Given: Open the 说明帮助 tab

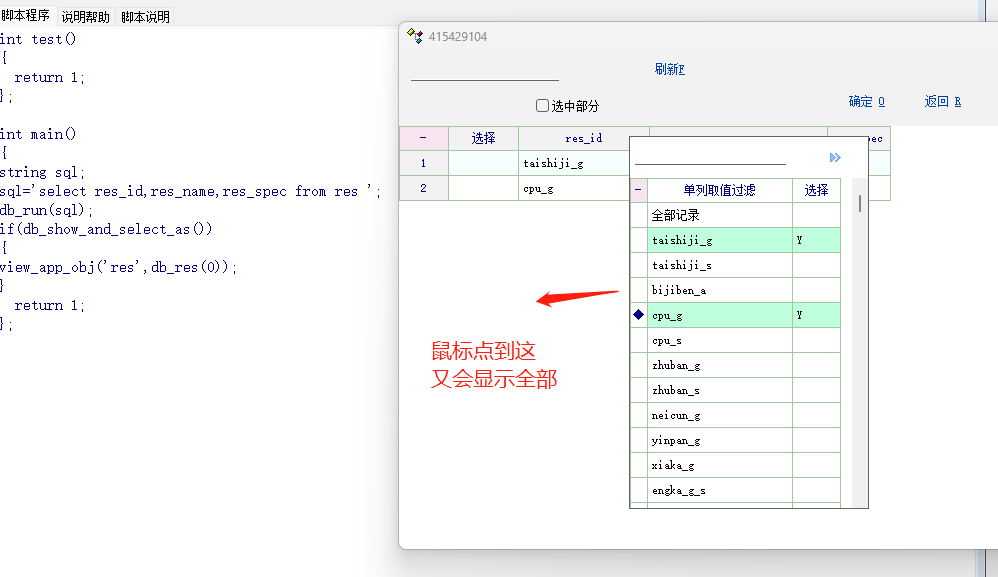Looking at the screenshot, I should (85, 17).
